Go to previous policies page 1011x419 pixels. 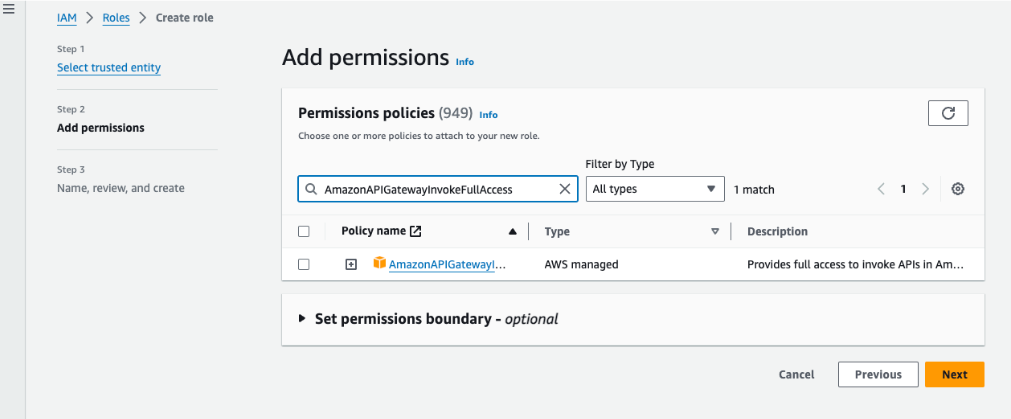881,189
